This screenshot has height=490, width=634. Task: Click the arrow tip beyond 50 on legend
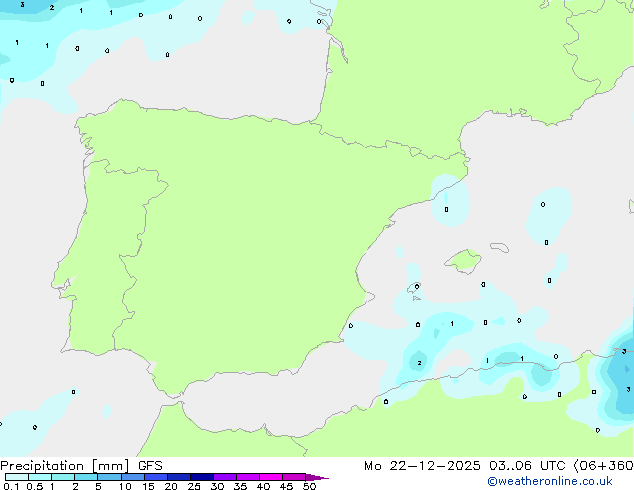coord(317,477)
